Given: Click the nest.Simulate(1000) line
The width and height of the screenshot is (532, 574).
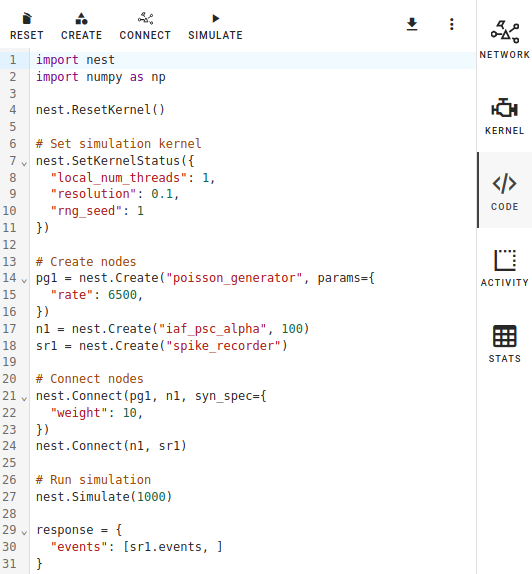Looking at the screenshot, I should pyautogui.click(x=104, y=497).
